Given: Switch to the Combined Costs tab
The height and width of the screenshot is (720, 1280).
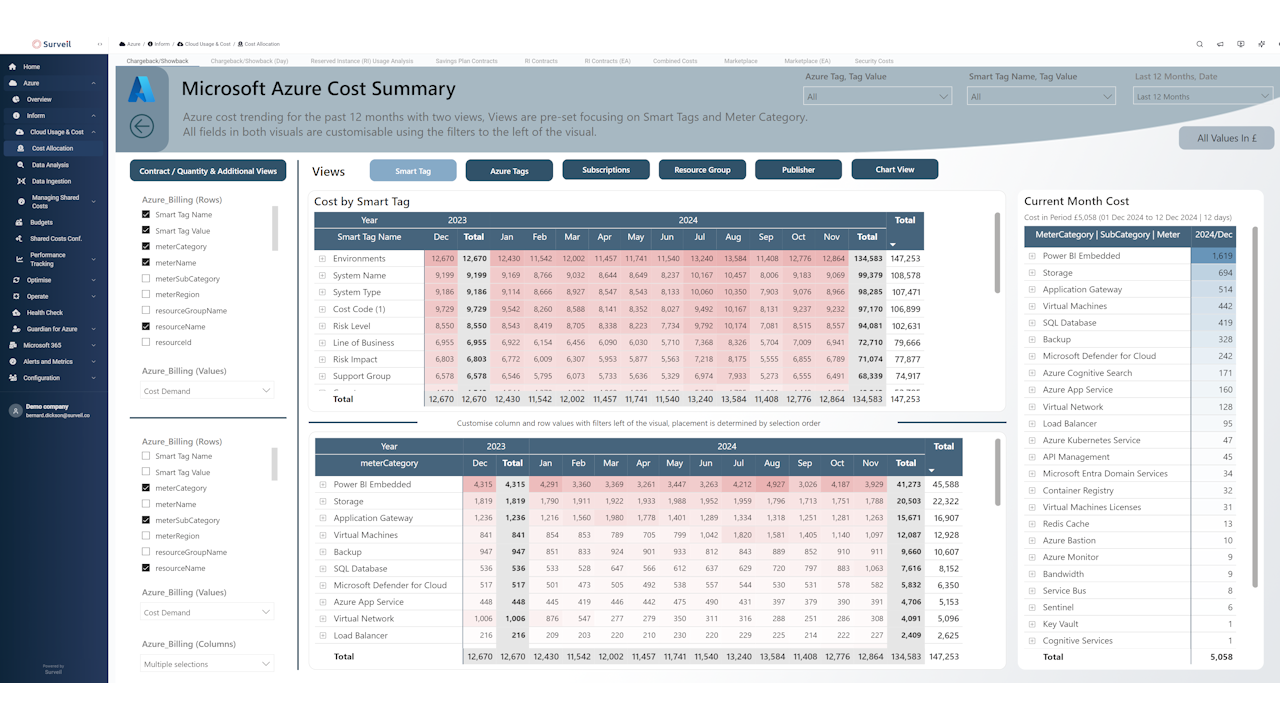Looking at the screenshot, I should point(675,61).
